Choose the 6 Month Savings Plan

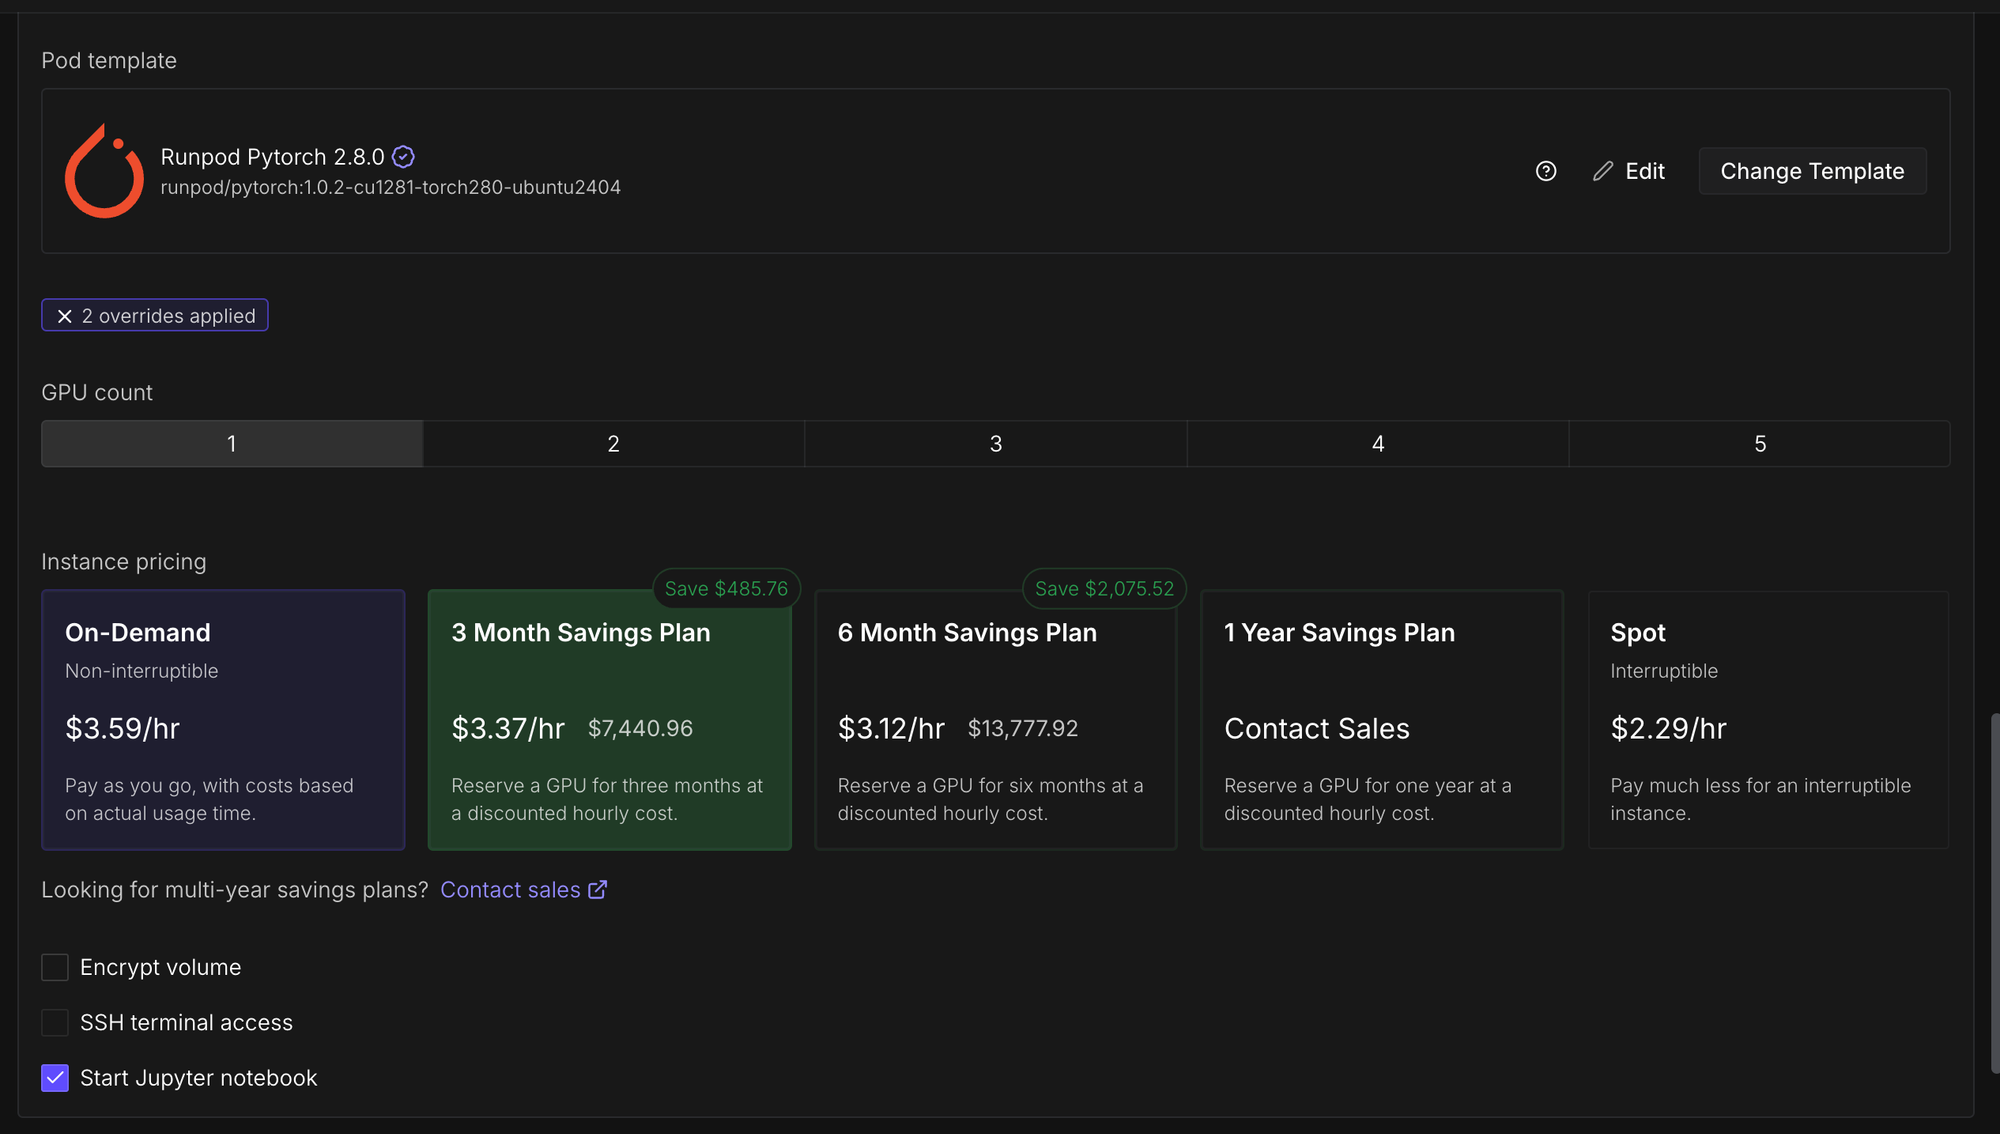pos(995,720)
